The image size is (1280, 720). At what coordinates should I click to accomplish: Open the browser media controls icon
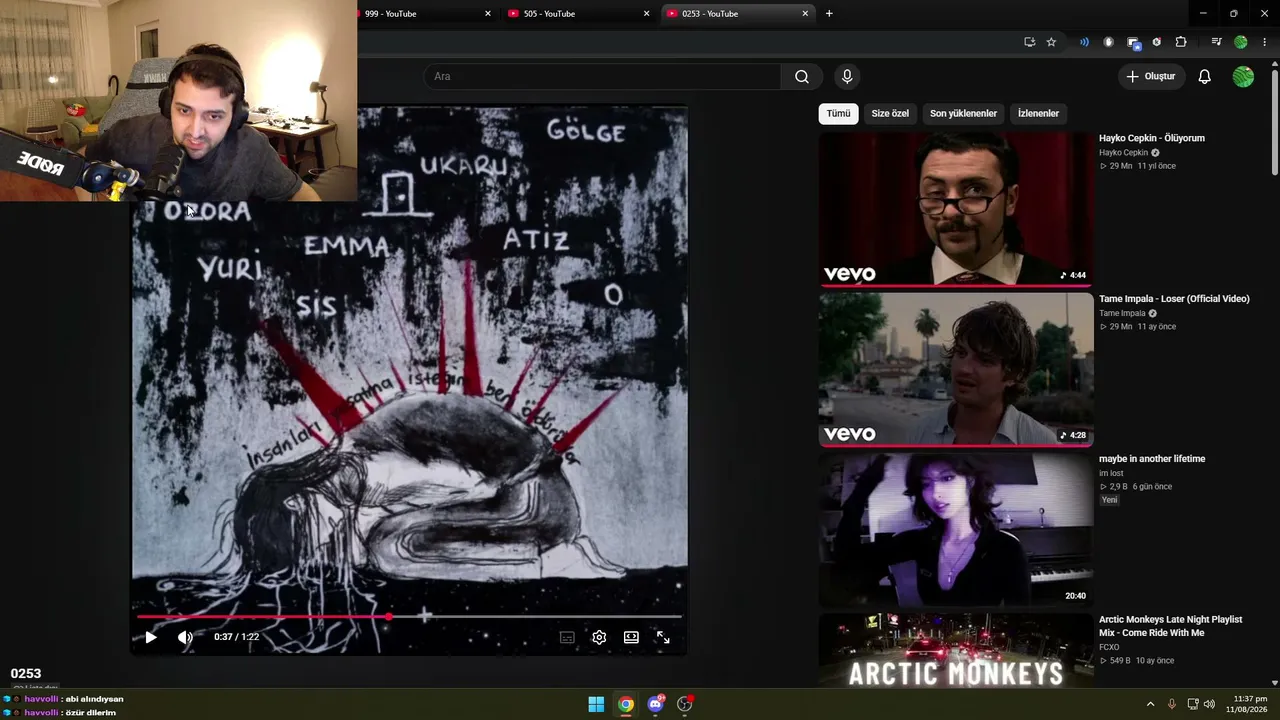pyautogui.click(x=1216, y=42)
